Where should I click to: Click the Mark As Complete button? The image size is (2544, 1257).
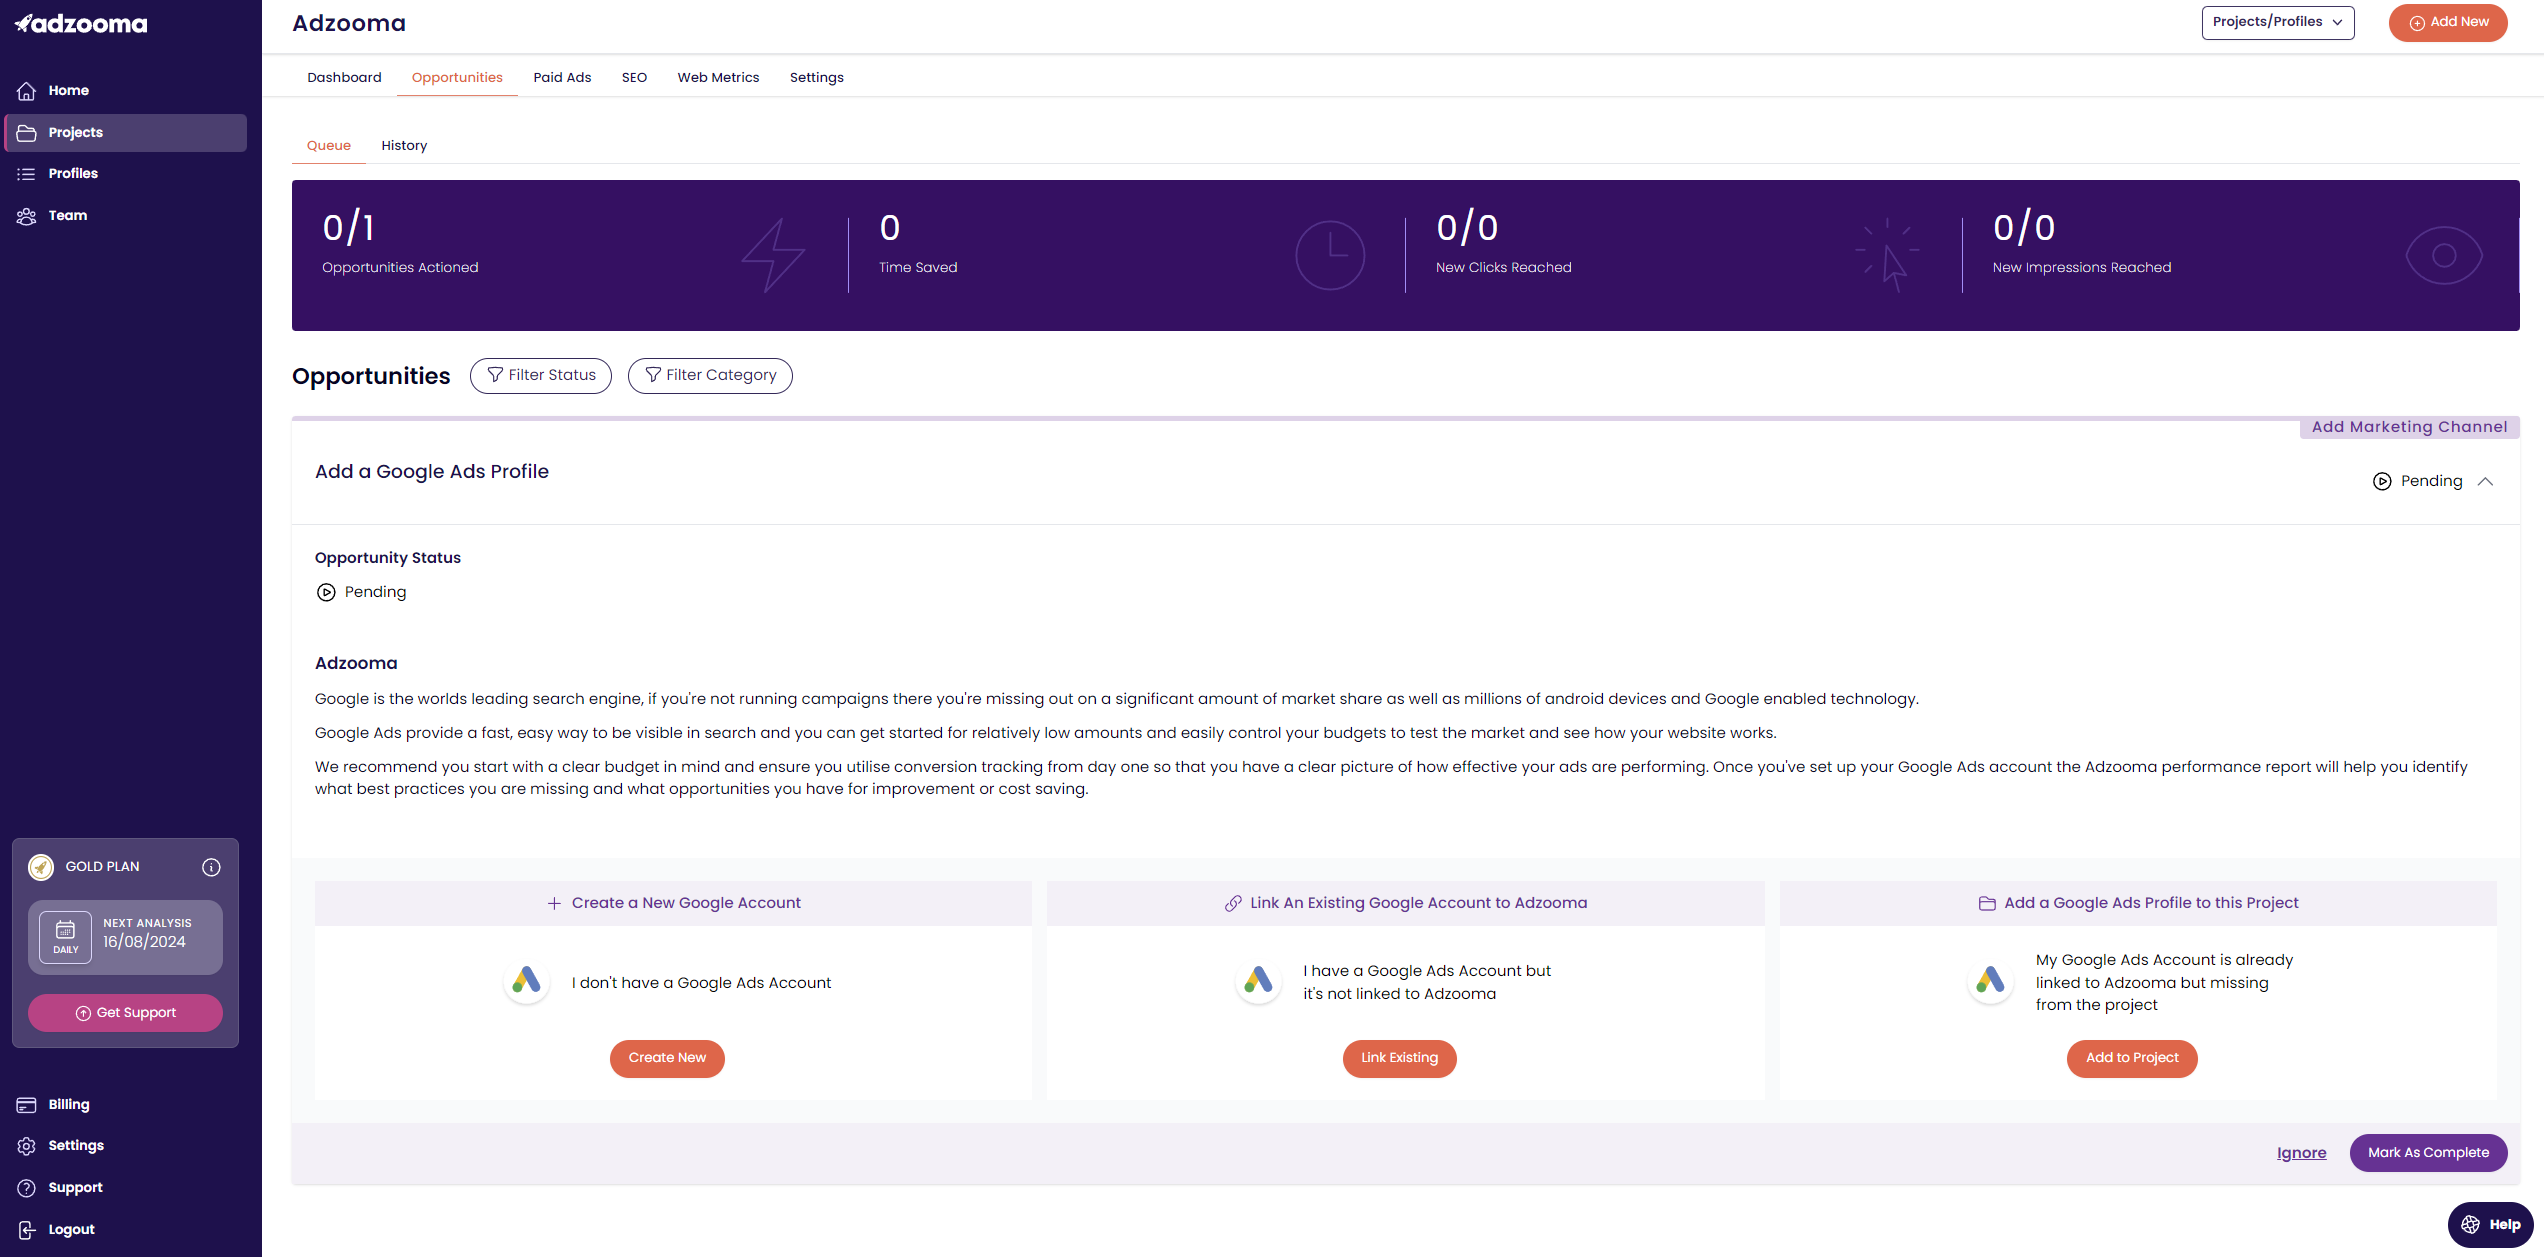(2428, 1153)
